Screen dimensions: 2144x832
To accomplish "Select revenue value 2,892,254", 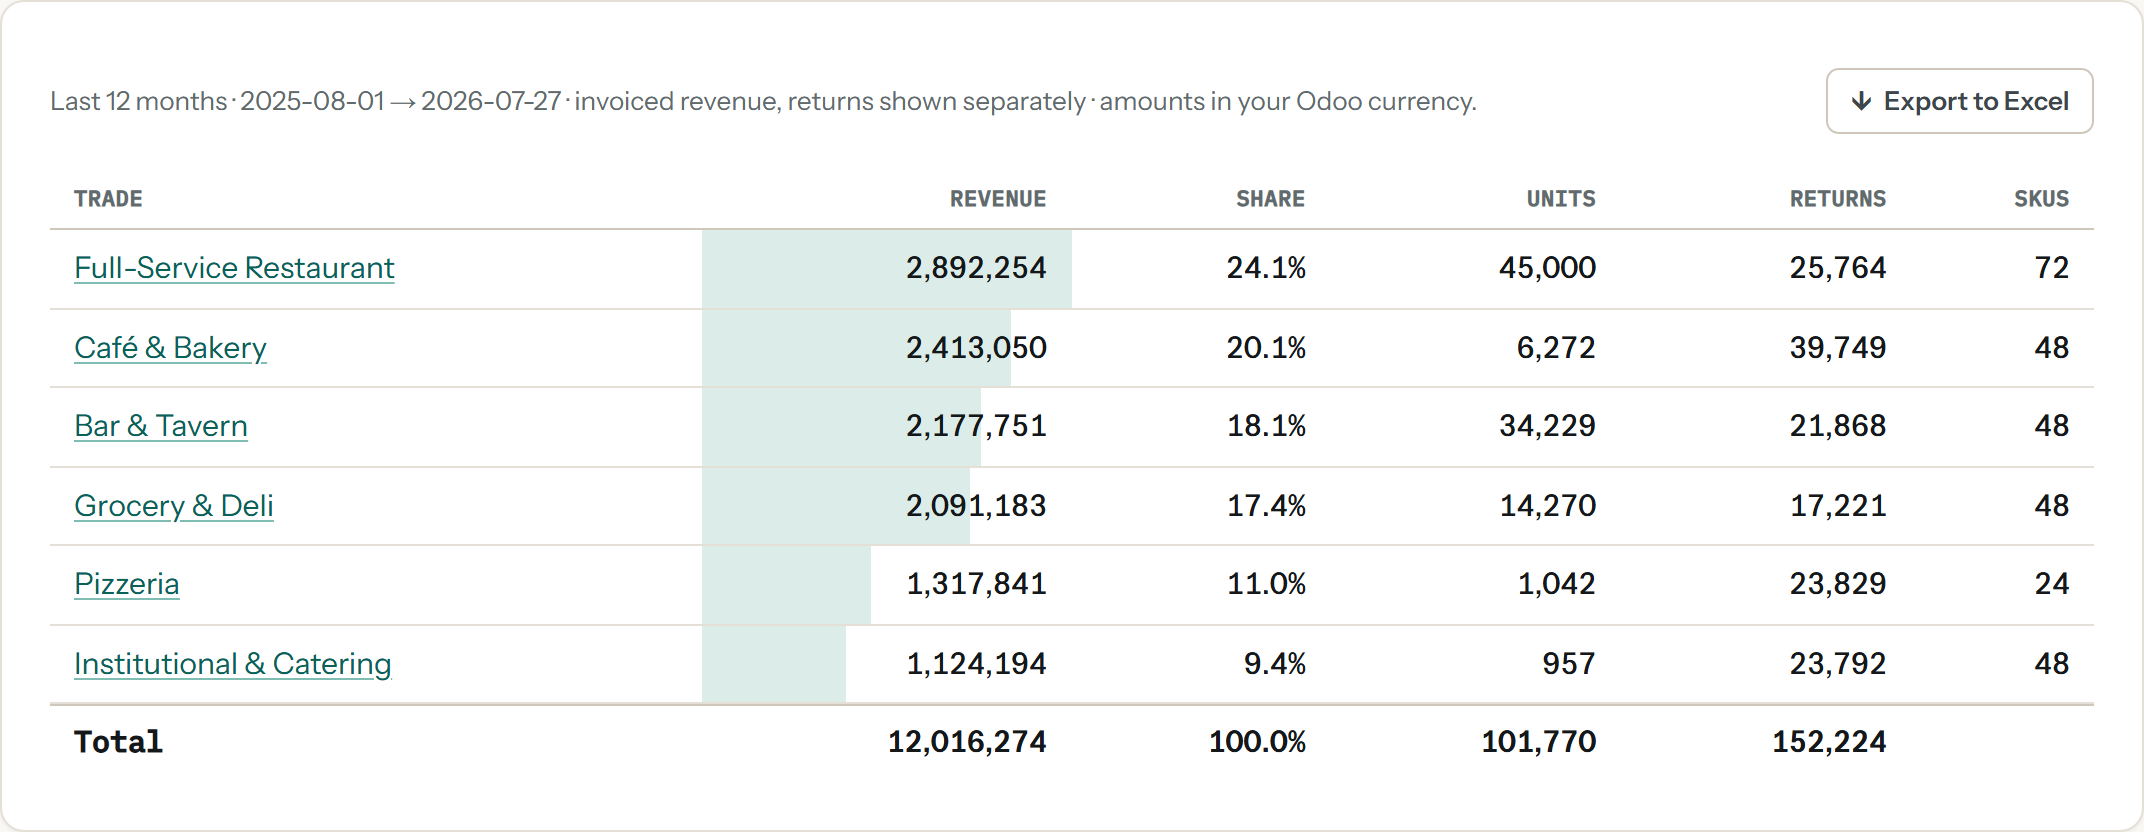I will tap(976, 268).
